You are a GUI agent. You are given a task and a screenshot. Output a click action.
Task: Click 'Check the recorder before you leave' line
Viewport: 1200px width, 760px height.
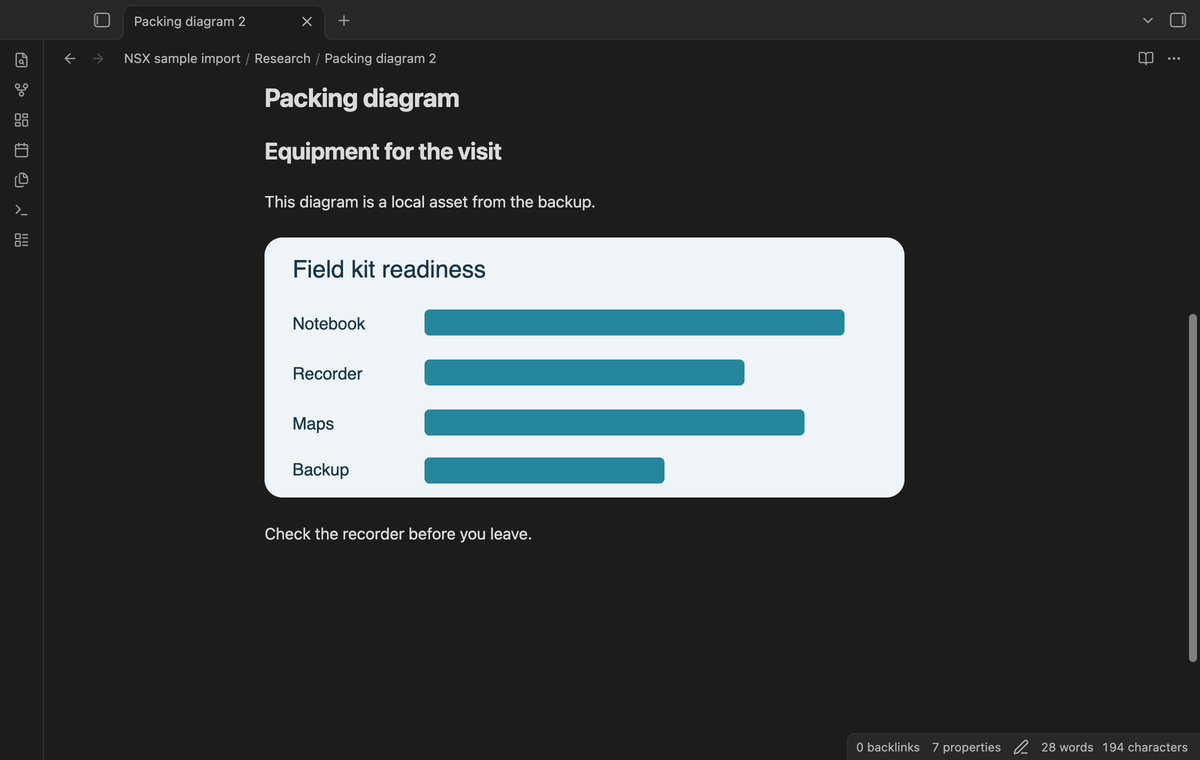(x=398, y=534)
